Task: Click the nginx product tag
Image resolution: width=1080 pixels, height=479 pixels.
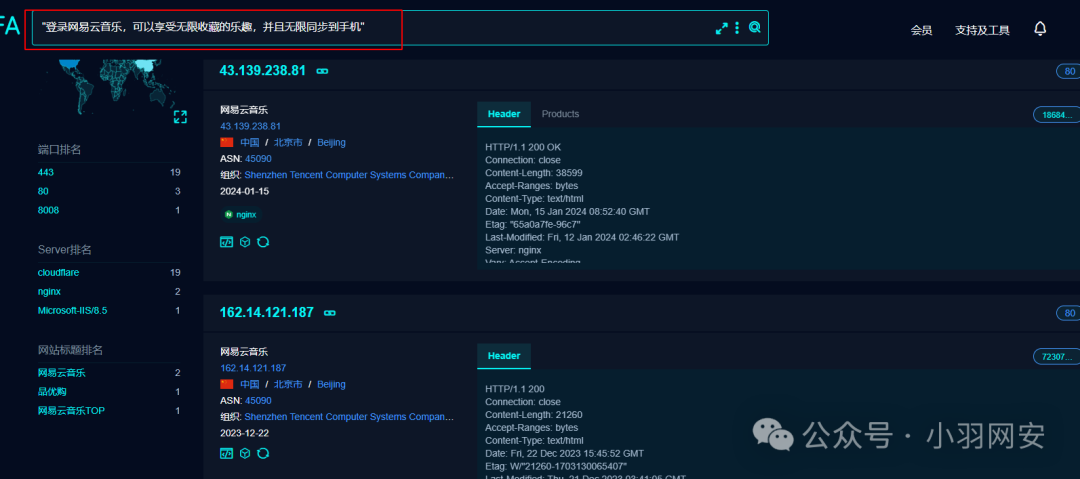Action: pos(240,214)
